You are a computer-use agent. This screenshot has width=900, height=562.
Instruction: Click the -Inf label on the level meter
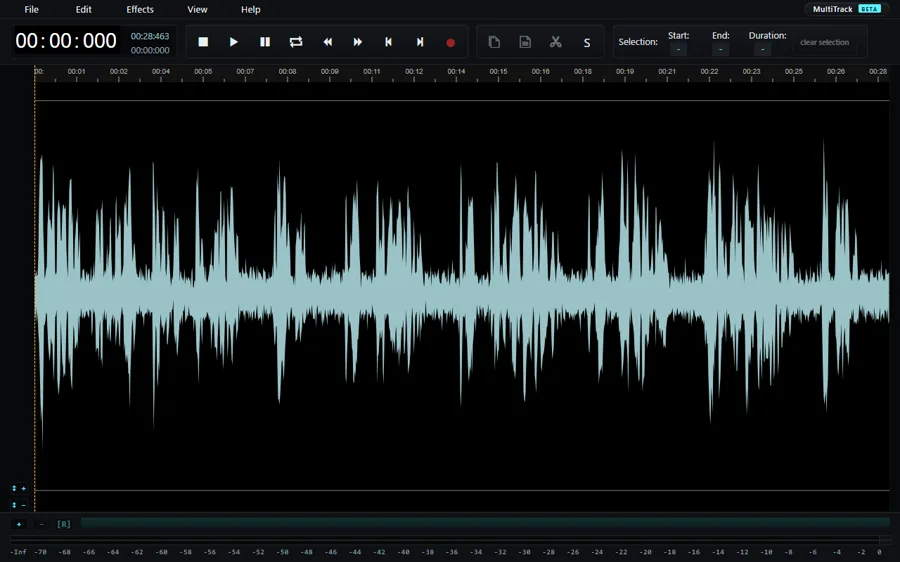(x=18, y=552)
